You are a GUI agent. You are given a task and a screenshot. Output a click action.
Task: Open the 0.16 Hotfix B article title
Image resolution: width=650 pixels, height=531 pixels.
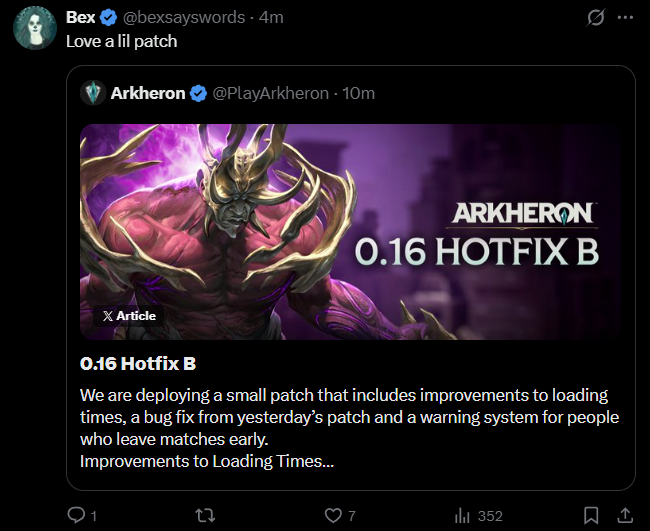point(138,364)
